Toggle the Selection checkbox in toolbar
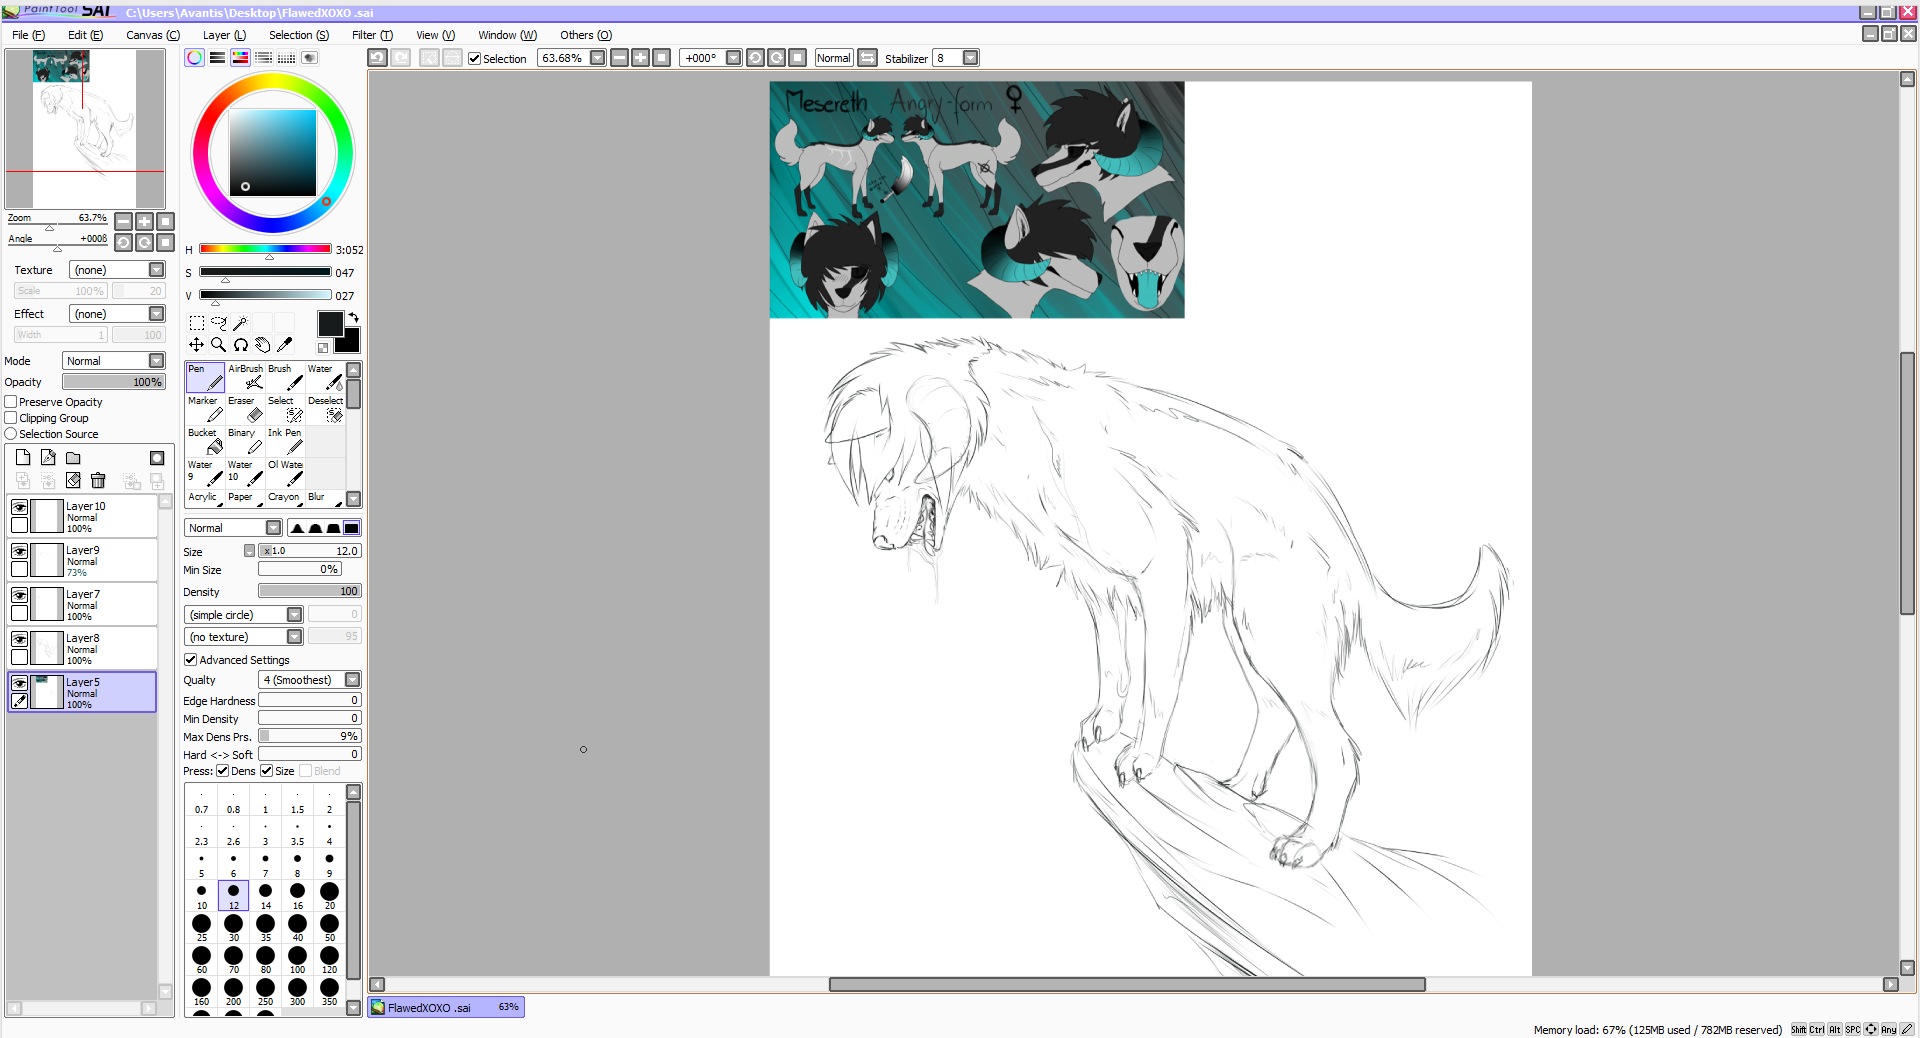The width and height of the screenshot is (1920, 1038). (x=475, y=59)
